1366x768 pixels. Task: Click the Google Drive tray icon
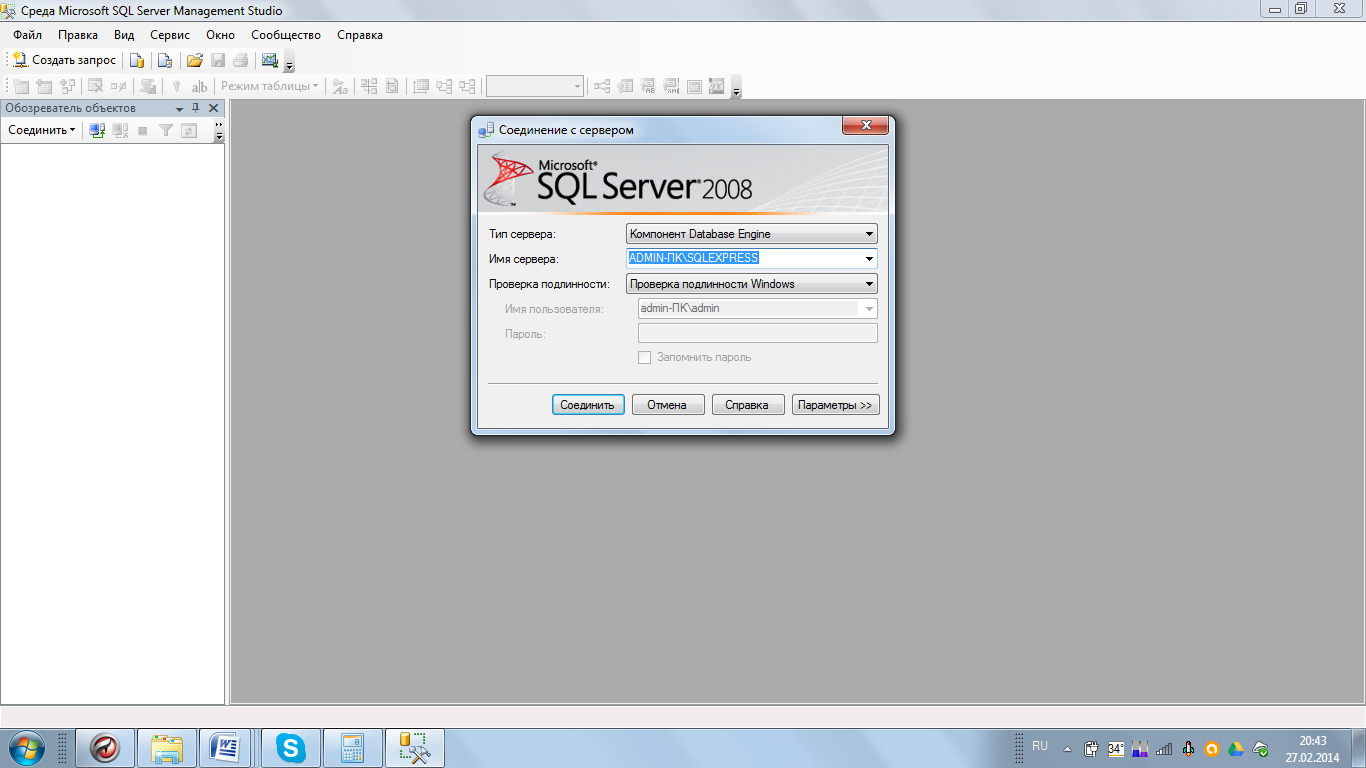tap(1236, 748)
